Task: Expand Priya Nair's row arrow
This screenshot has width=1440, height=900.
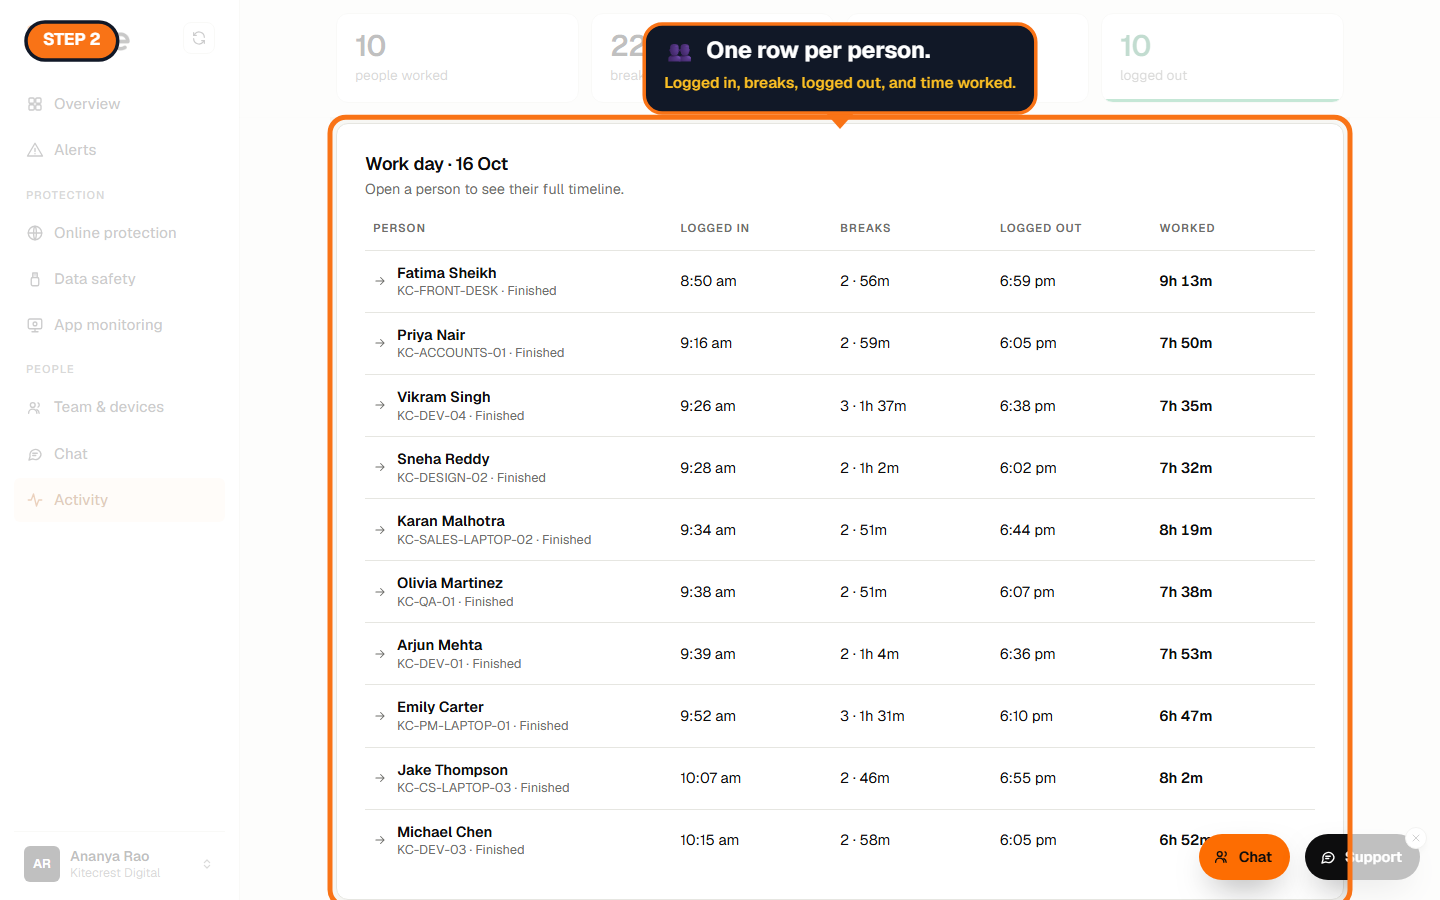Action: [380, 343]
